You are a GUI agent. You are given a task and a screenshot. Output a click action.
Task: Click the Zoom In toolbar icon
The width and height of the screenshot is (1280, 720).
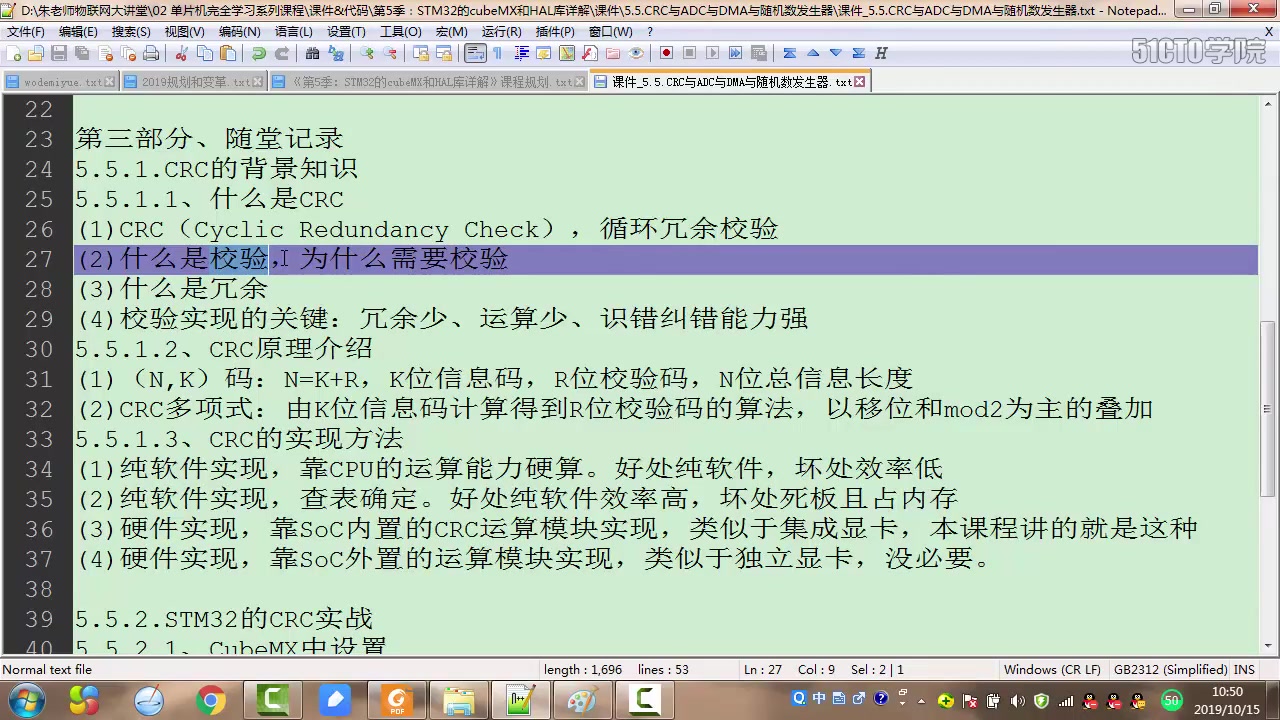[367, 53]
